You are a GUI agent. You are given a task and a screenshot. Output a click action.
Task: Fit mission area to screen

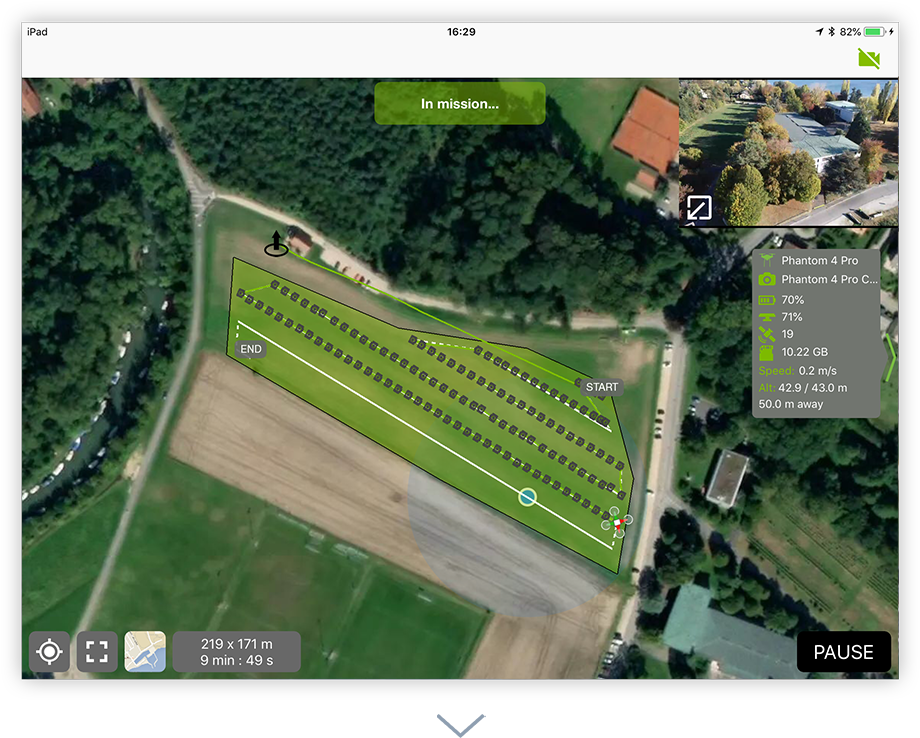(97, 652)
